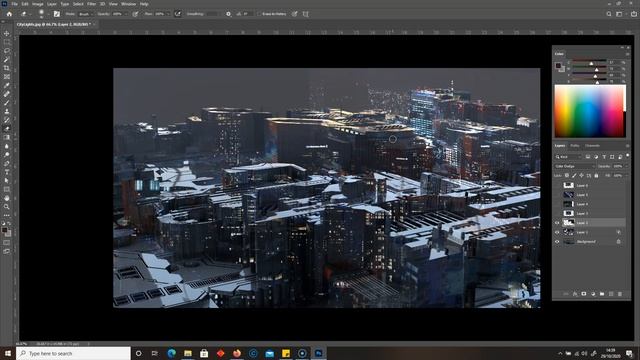The height and width of the screenshot is (360, 640).
Task: Open the layer blend mode dropdown
Action: 574,167
